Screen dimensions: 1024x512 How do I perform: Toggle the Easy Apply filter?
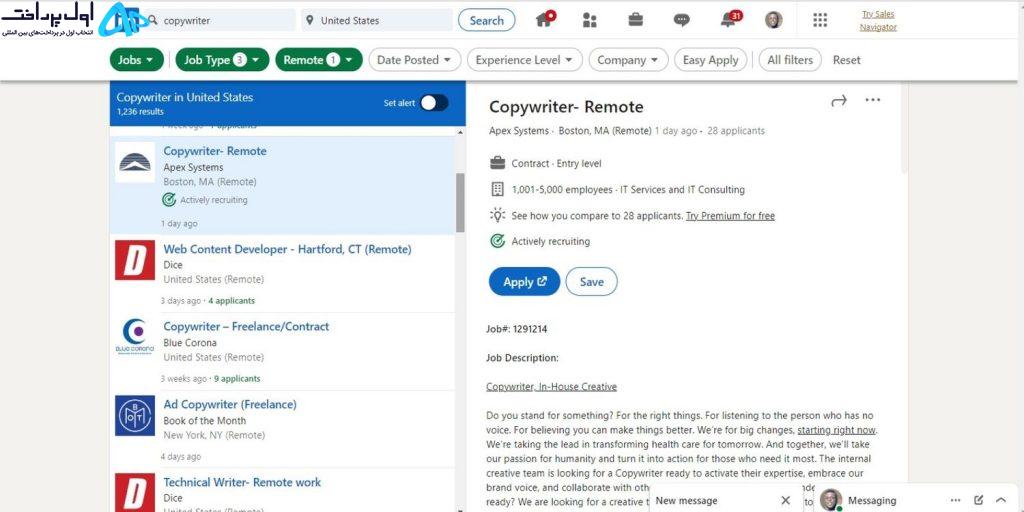point(711,59)
